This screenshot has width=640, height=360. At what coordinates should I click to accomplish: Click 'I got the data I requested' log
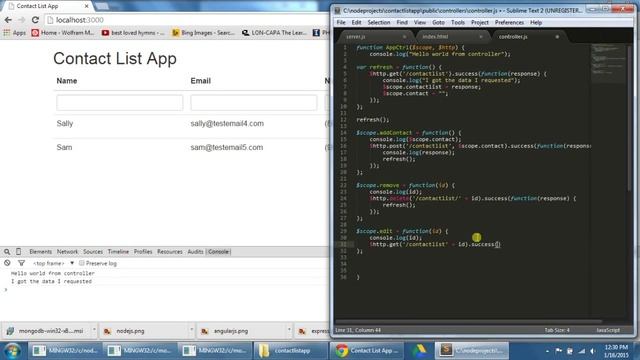pyautogui.click(x=51, y=281)
